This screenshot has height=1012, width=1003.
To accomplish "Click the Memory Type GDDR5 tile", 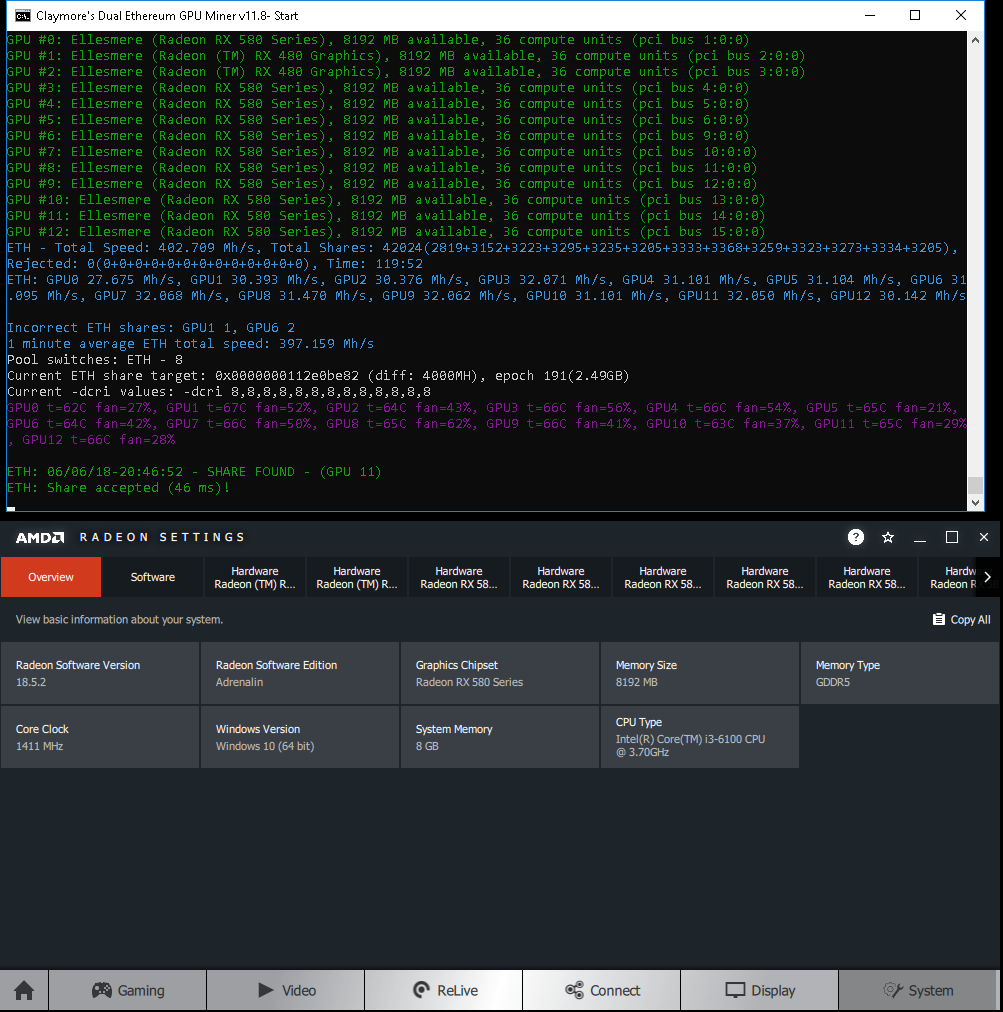I will (900, 673).
